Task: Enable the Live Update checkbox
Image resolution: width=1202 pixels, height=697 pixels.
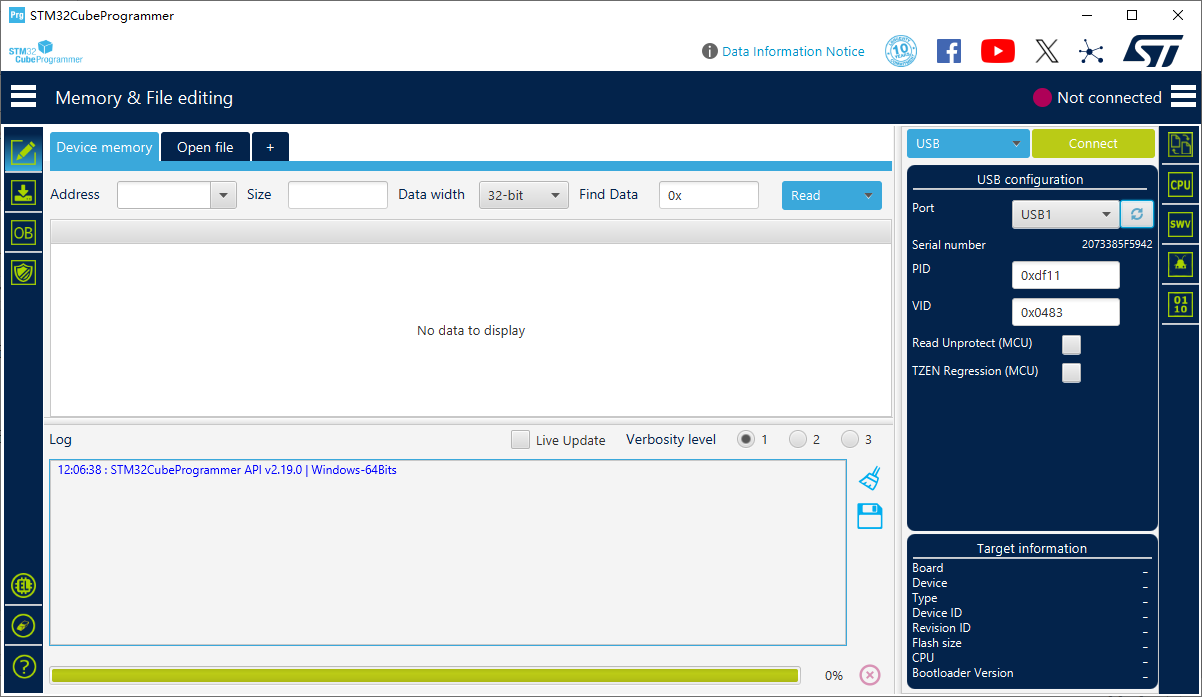Action: (x=520, y=440)
